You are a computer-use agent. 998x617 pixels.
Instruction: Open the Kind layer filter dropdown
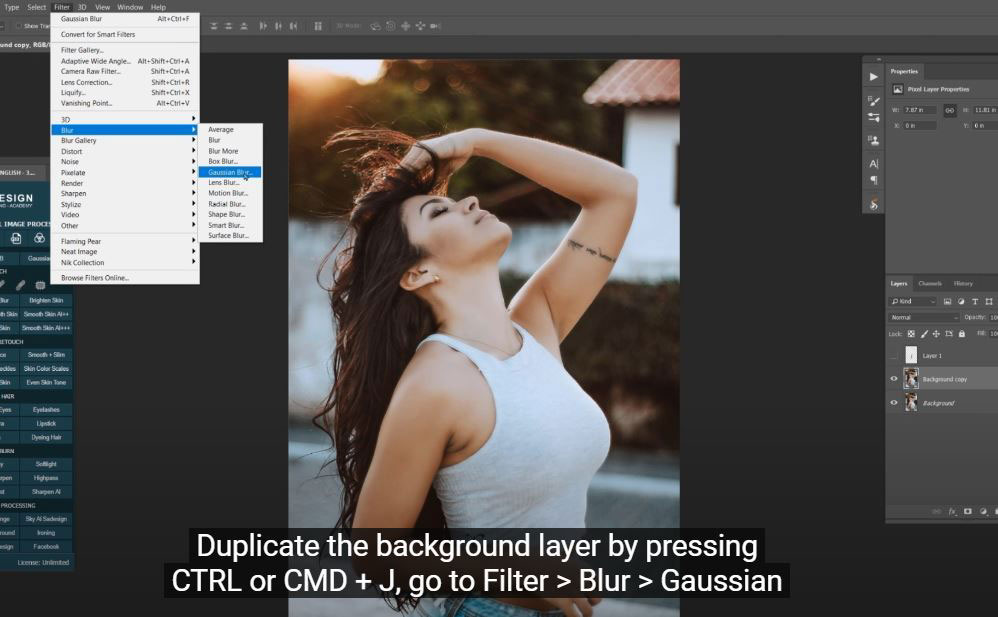coord(913,301)
